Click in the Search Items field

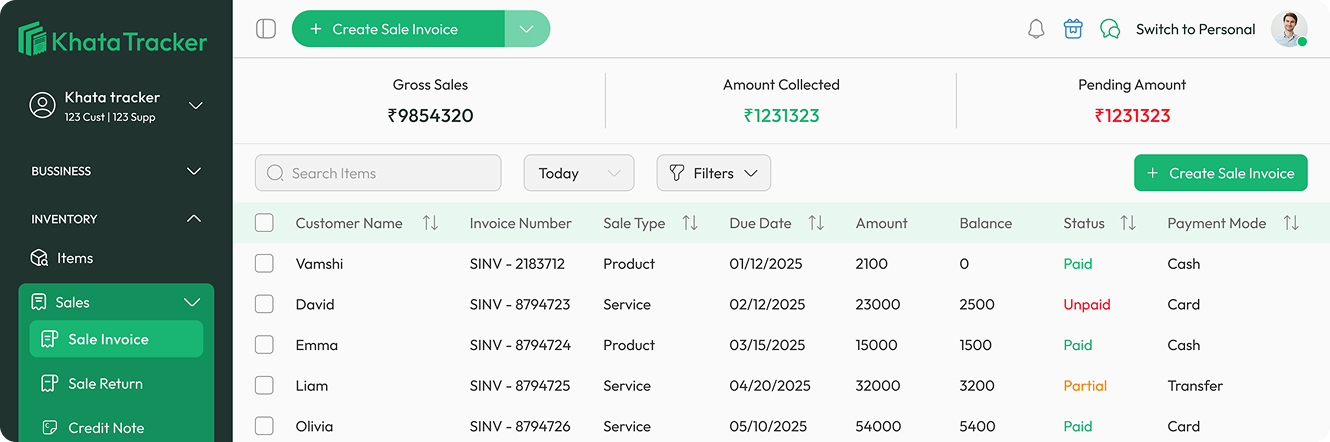[378, 173]
